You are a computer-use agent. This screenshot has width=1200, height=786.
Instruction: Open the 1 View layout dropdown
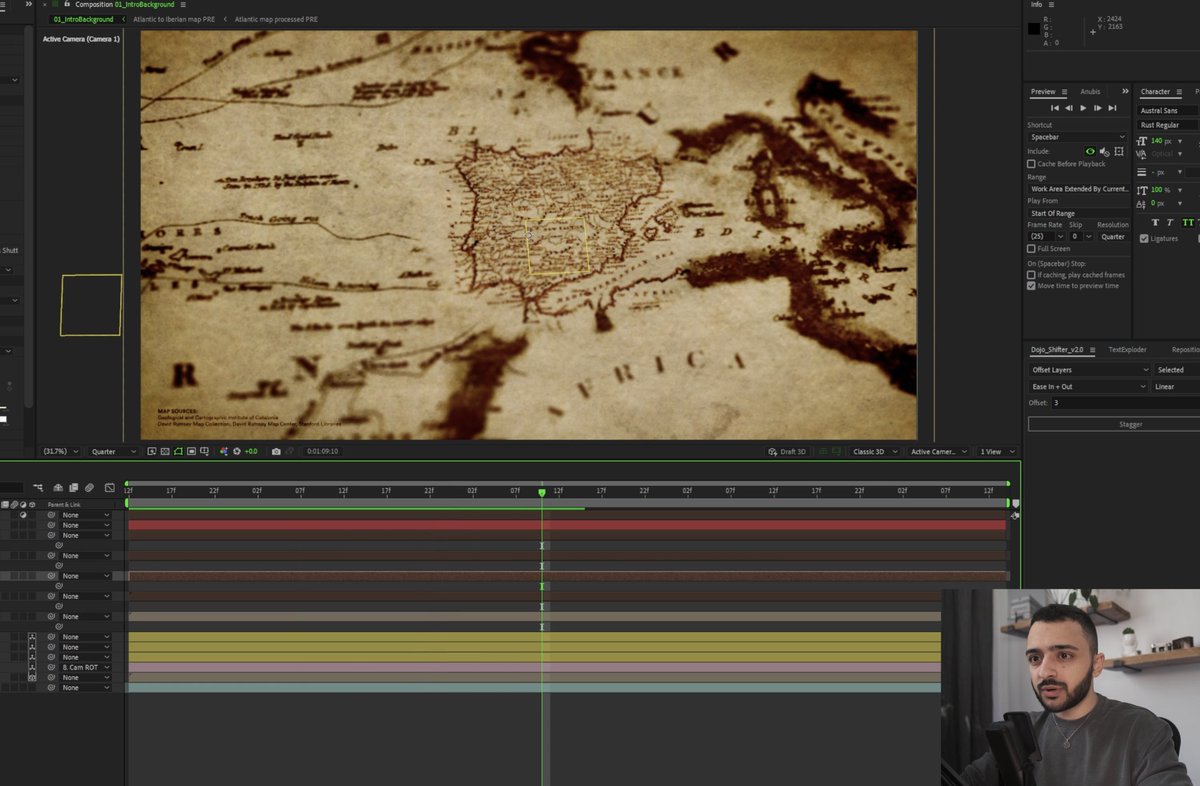click(x=996, y=452)
